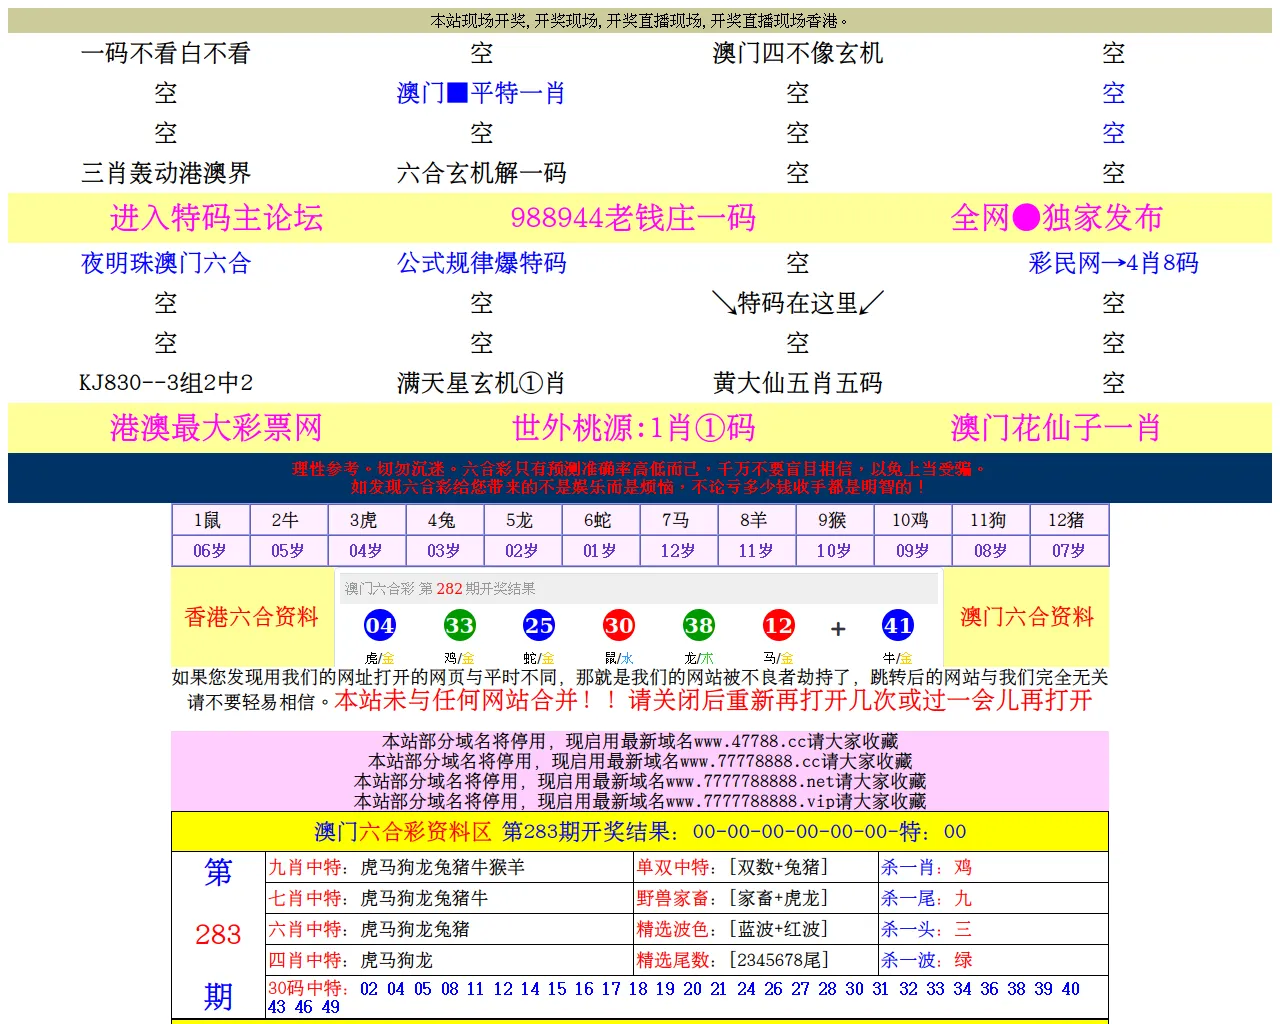Click the red lottery ball 30
The image size is (1280, 1024).
click(x=619, y=626)
